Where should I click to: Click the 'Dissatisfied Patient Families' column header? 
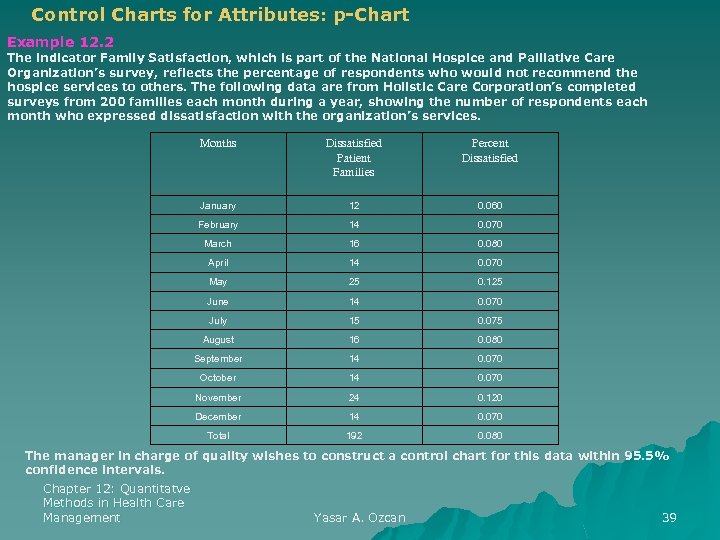tap(354, 158)
